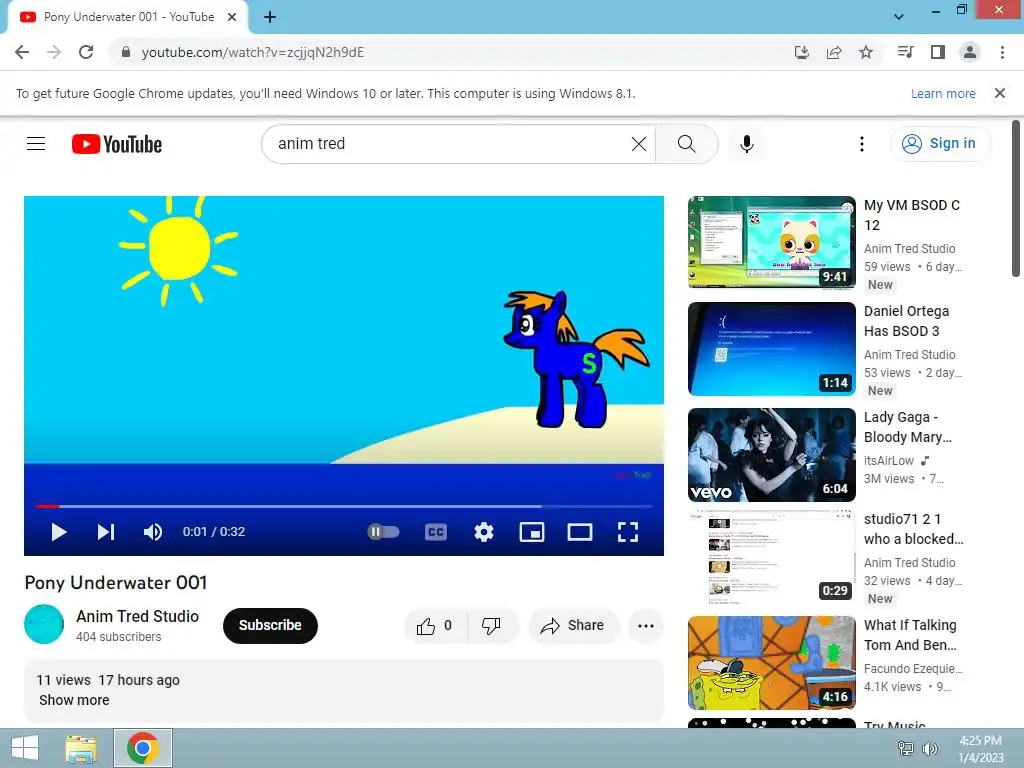This screenshot has width=1024, height=768.
Task: Click itsAirLow channel name
Action: tap(889, 461)
